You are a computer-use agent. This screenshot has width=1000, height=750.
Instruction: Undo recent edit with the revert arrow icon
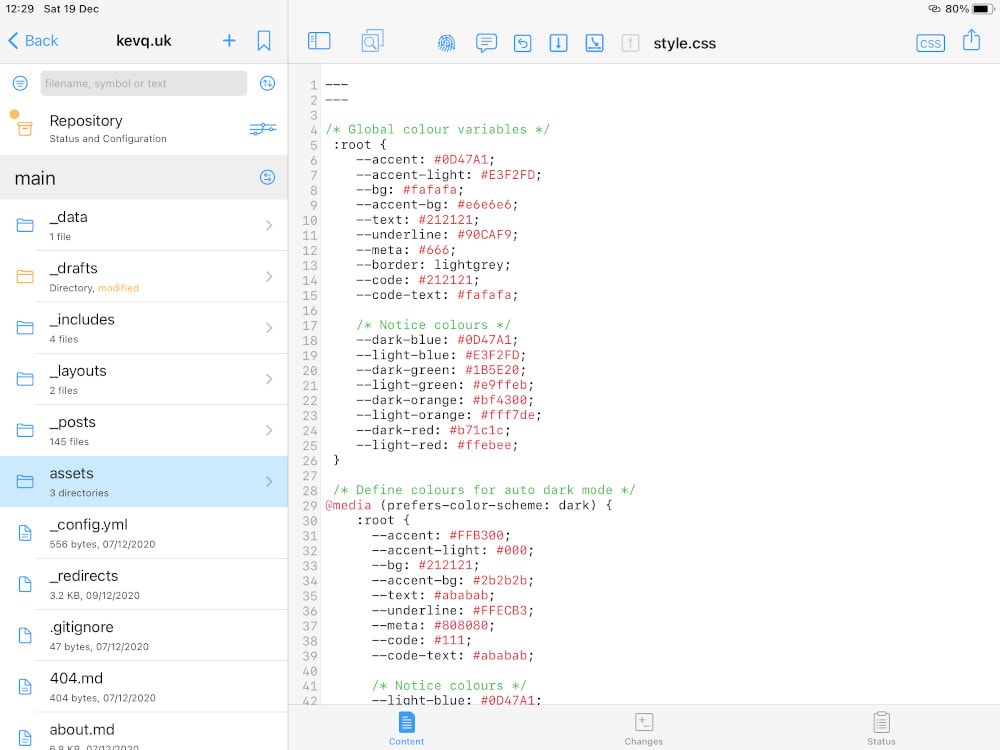(x=522, y=43)
